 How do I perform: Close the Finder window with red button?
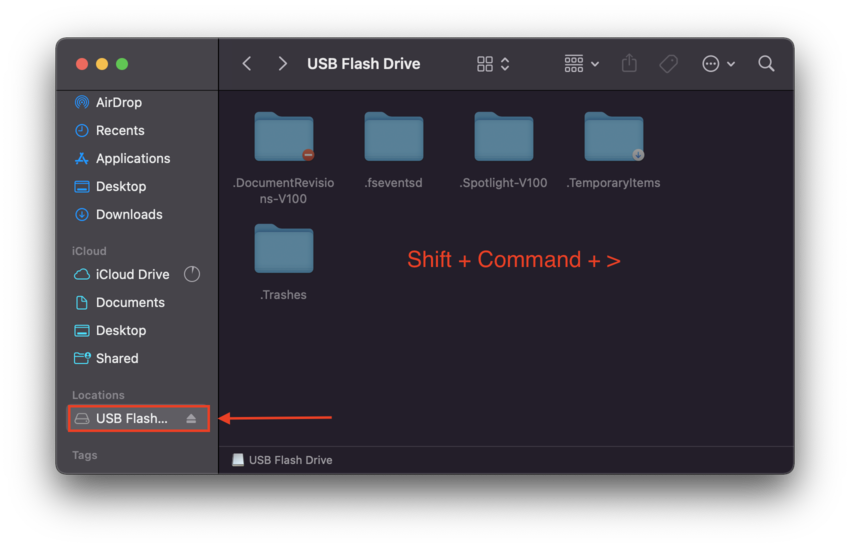pyautogui.click(x=82, y=64)
